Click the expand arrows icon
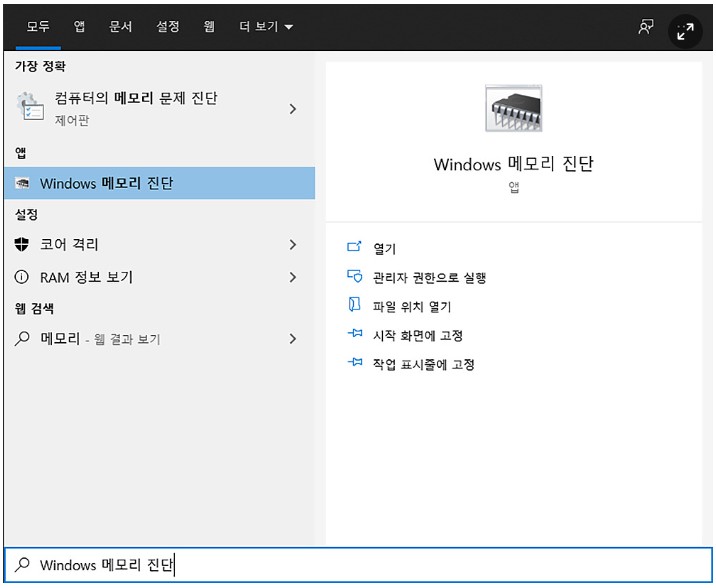716x588 pixels. (x=685, y=32)
